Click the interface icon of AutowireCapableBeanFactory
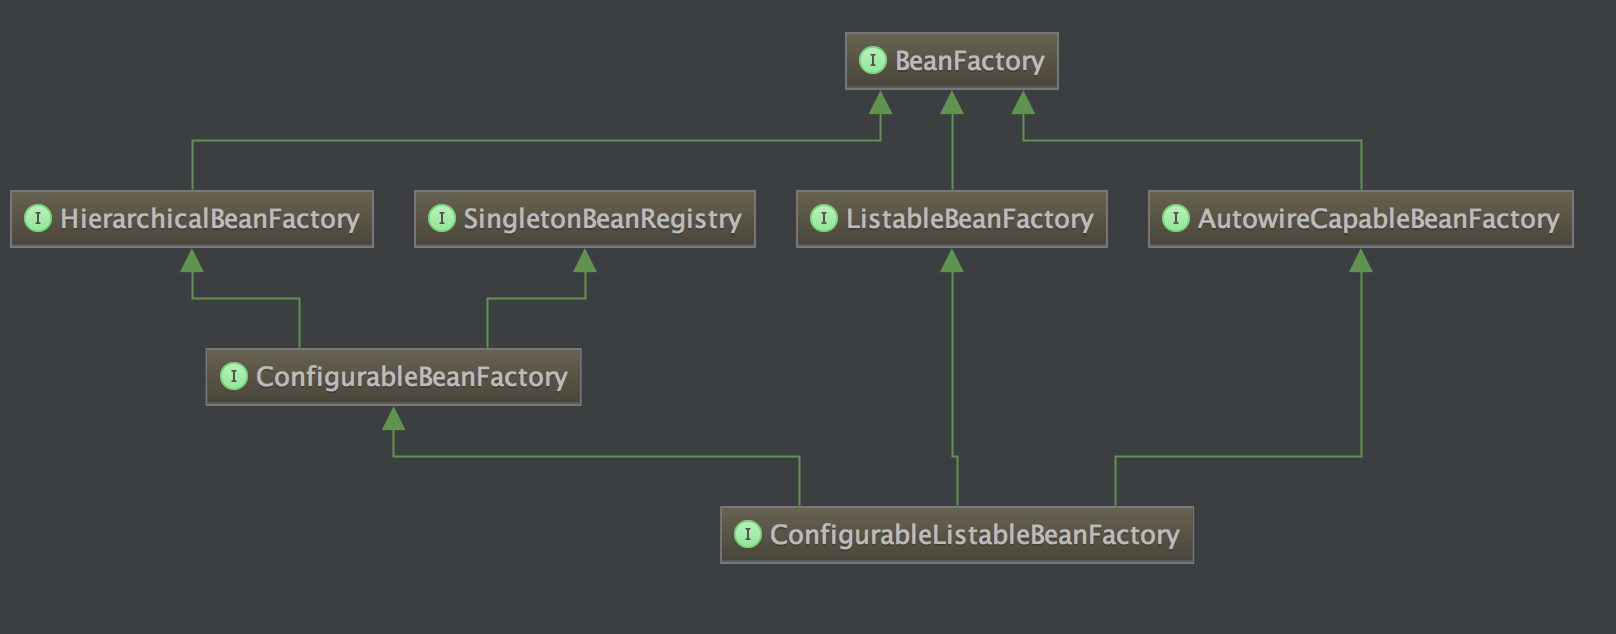 point(1175,218)
